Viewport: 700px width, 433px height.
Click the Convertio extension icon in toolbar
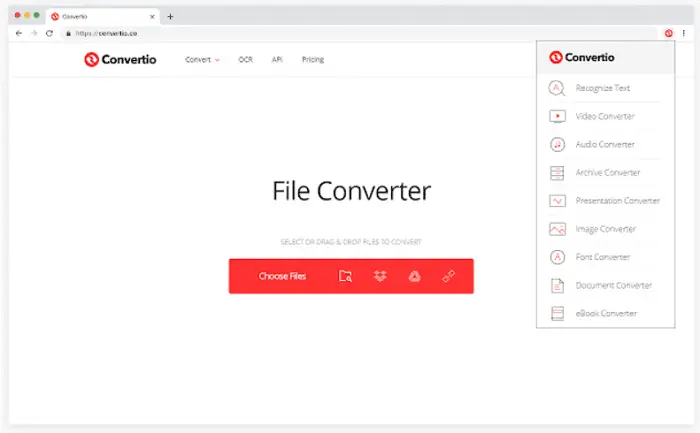668,33
